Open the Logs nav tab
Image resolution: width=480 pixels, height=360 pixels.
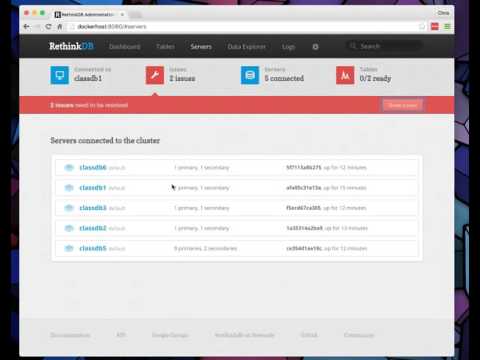coord(288,47)
